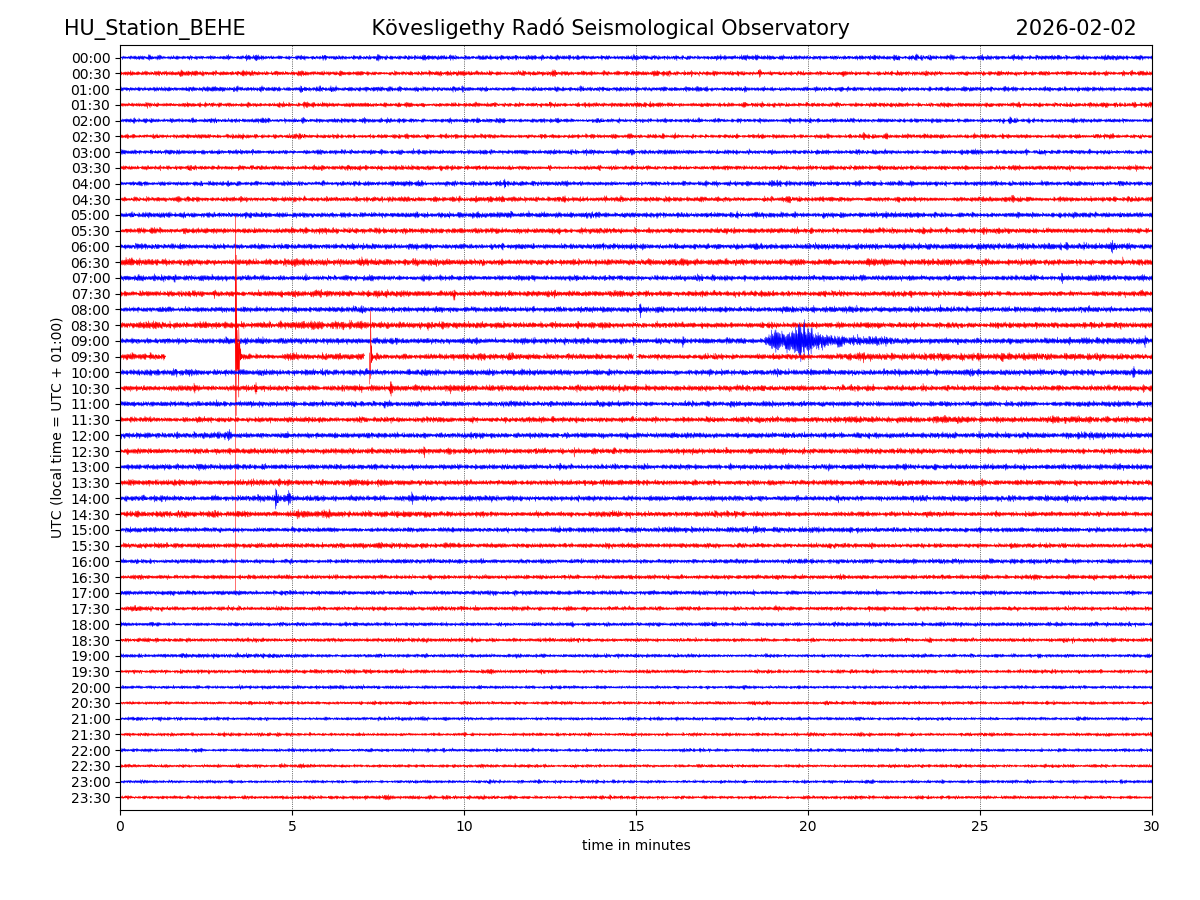Click the 0 tick on the minutes axis
Screen dimensions: 1200x900
click(120, 827)
